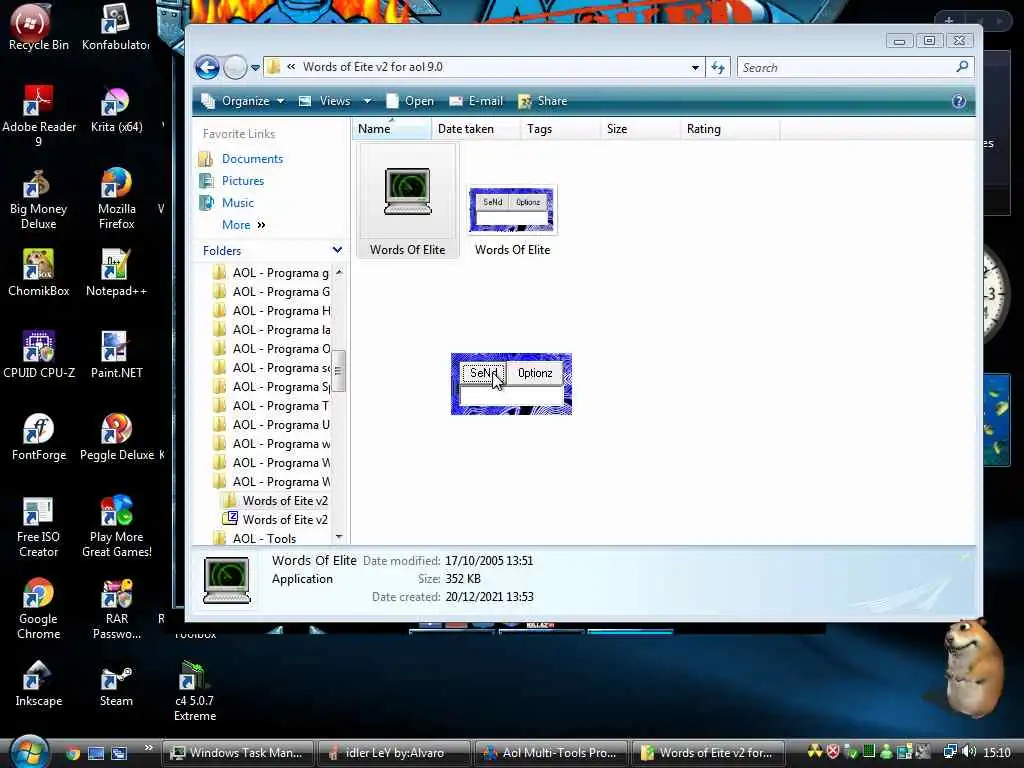This screenshot has height=768, width=1024.
Task: Open the Windows Start orb
Action: pyautogui.click(x=28, y=751)
